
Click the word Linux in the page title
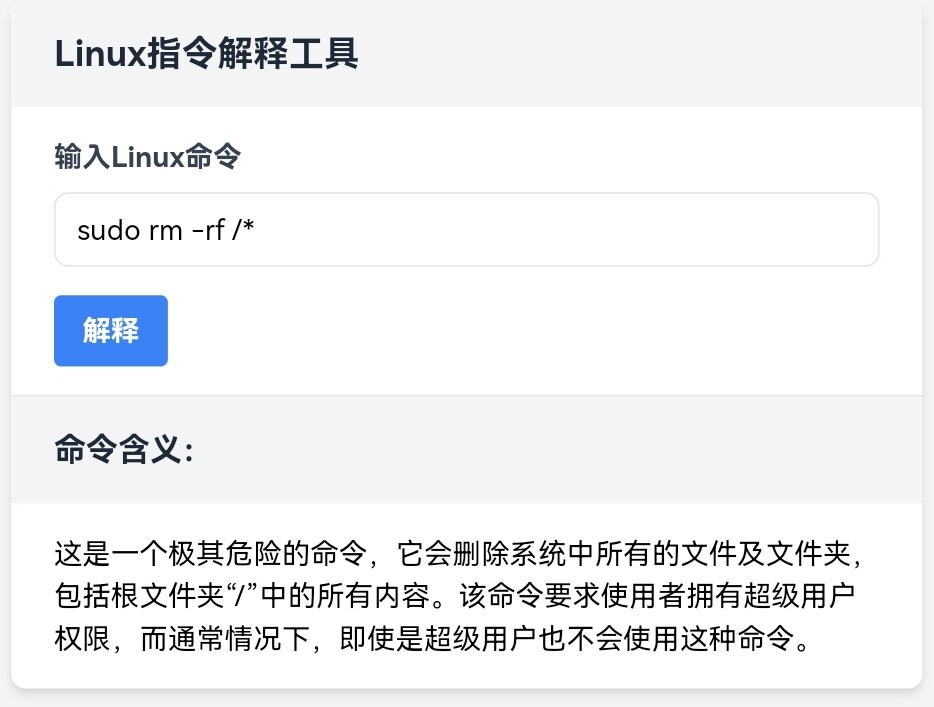coord(100,53)
